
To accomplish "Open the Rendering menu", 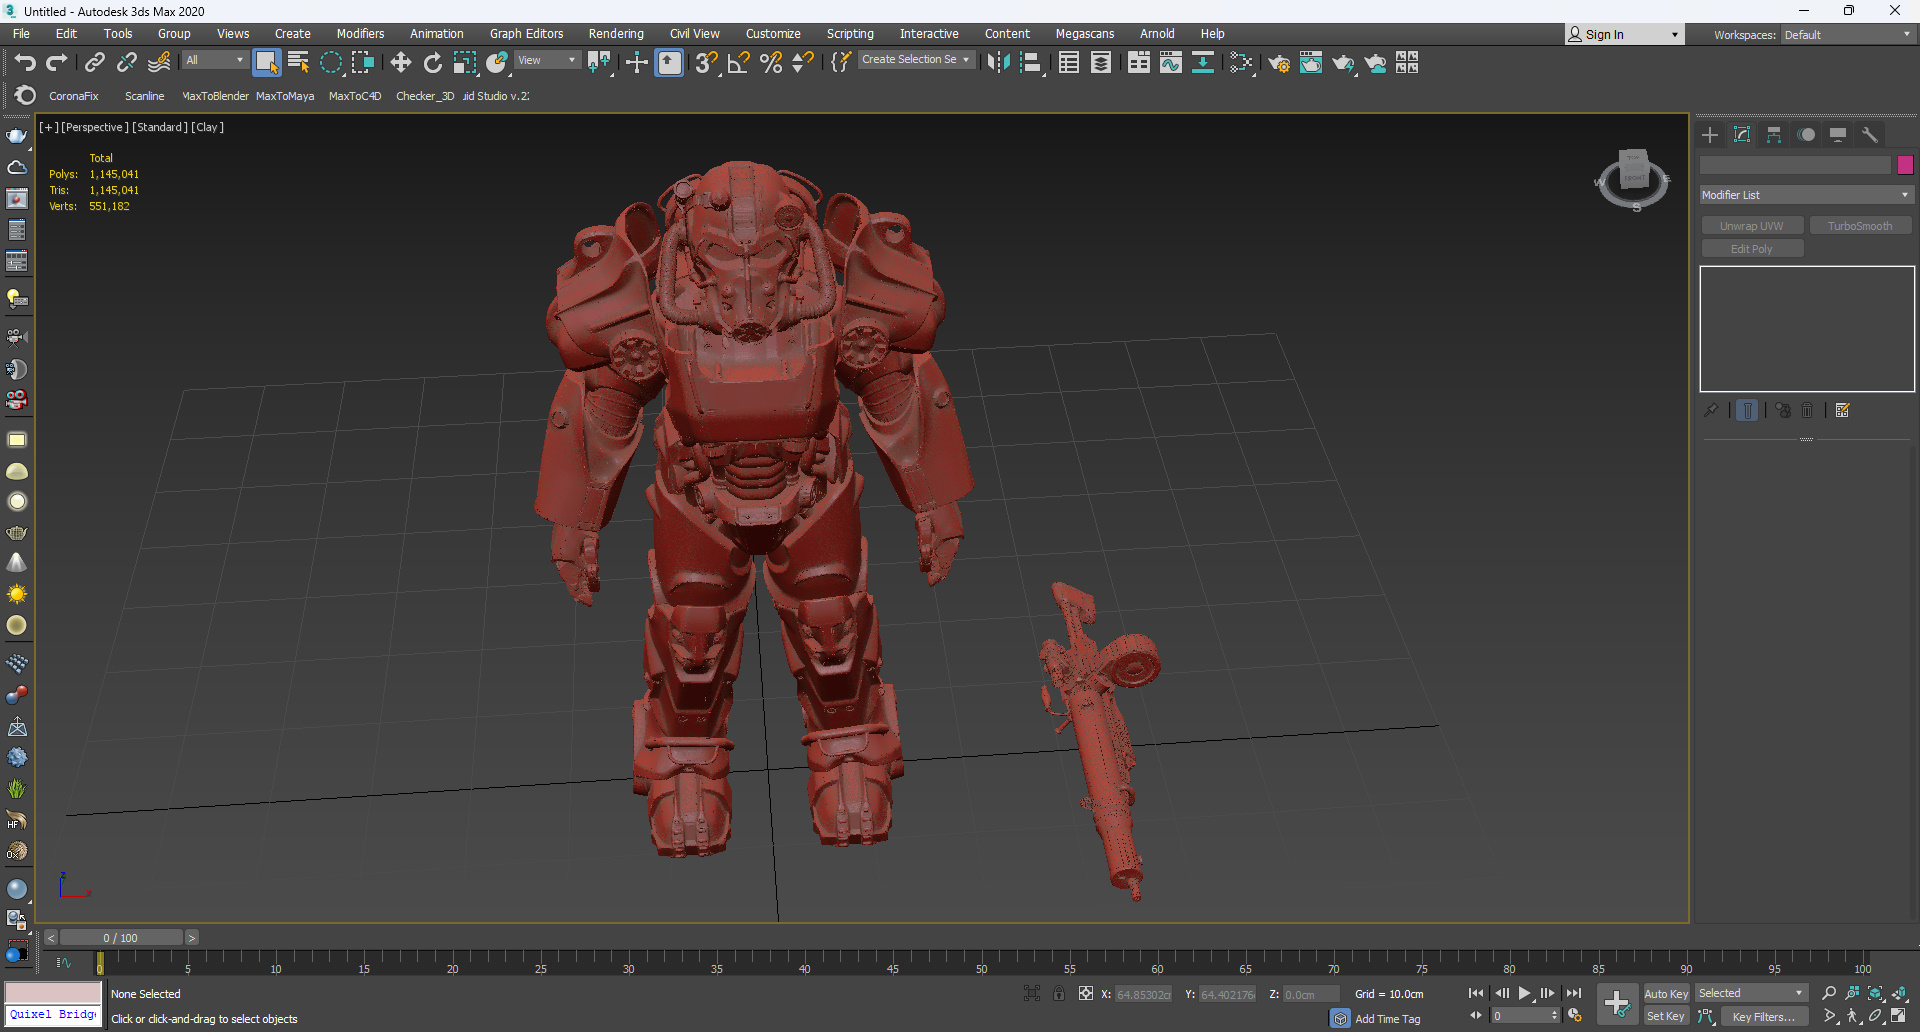I will click(x=616, y=34).
